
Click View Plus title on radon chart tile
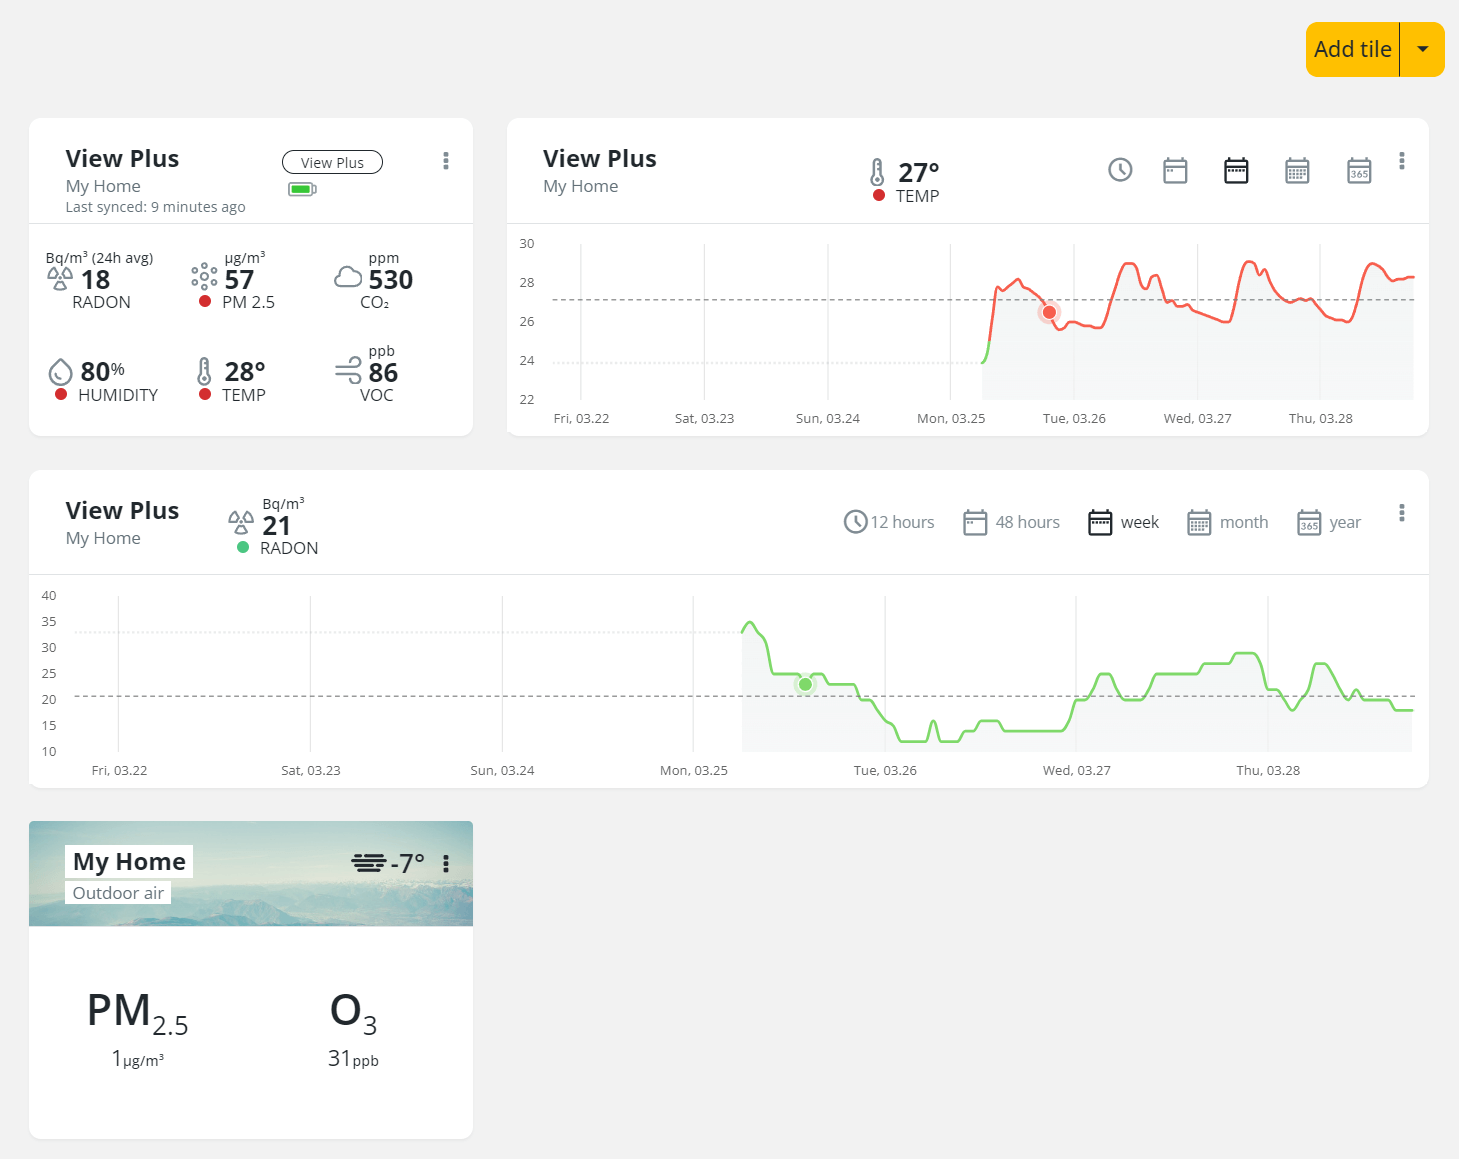tap(122, 511)
